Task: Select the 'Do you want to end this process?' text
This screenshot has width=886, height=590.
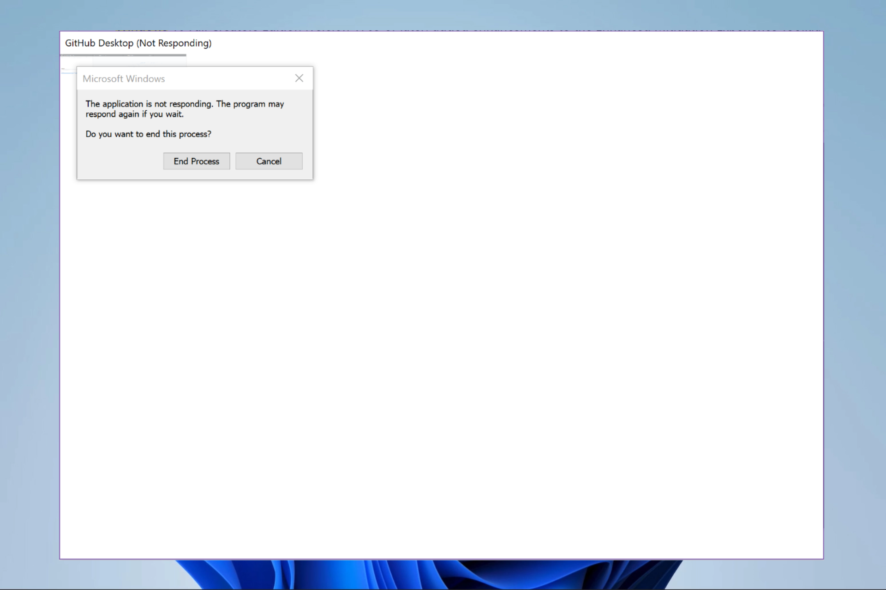Action: pos(148,134)
